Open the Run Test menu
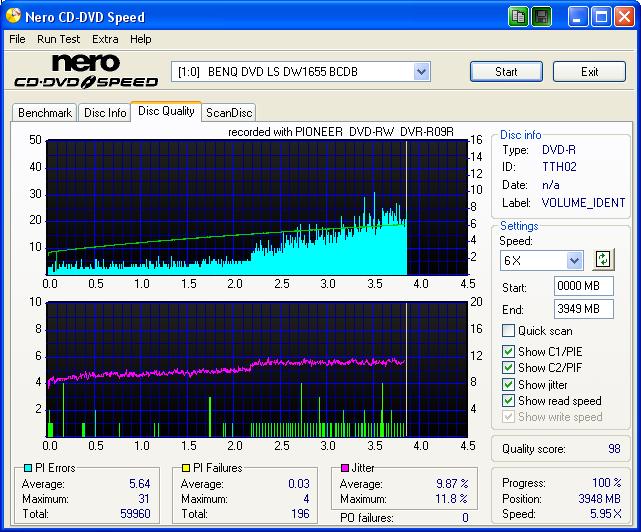This screenshot has height=532, width=641. (59, 39)
